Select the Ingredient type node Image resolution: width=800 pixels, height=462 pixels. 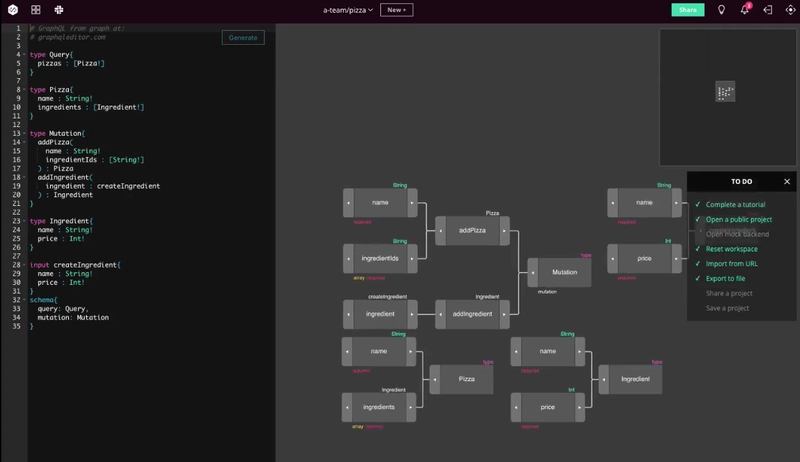[x=636, y=379]
